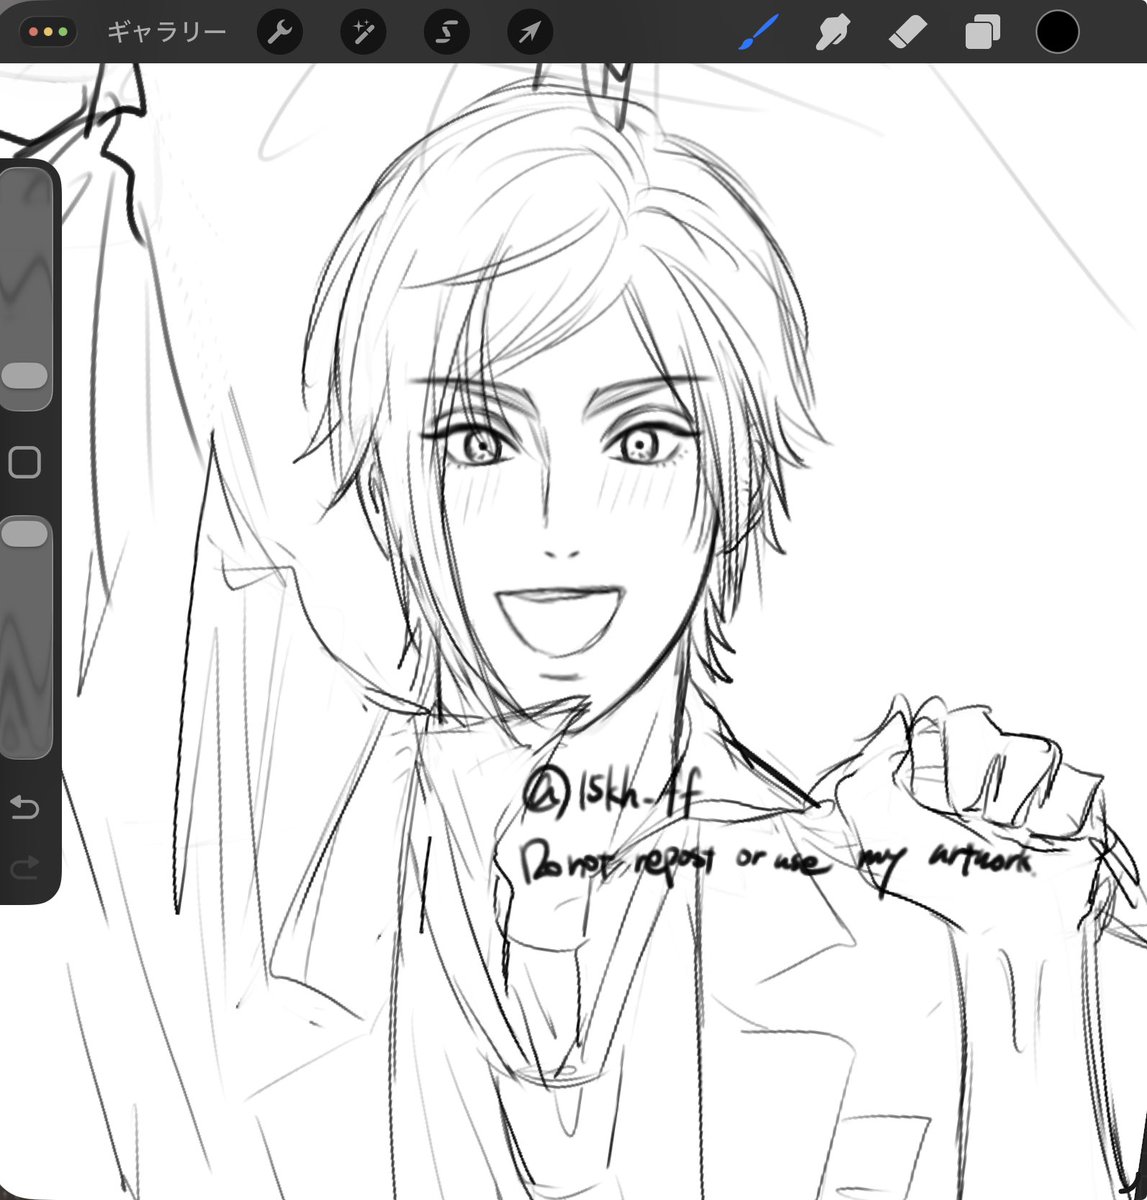The width and height of the screenshot is (1147, 1200).
Task: Select the Eraser tool
Action: click(x=908, y=32)
